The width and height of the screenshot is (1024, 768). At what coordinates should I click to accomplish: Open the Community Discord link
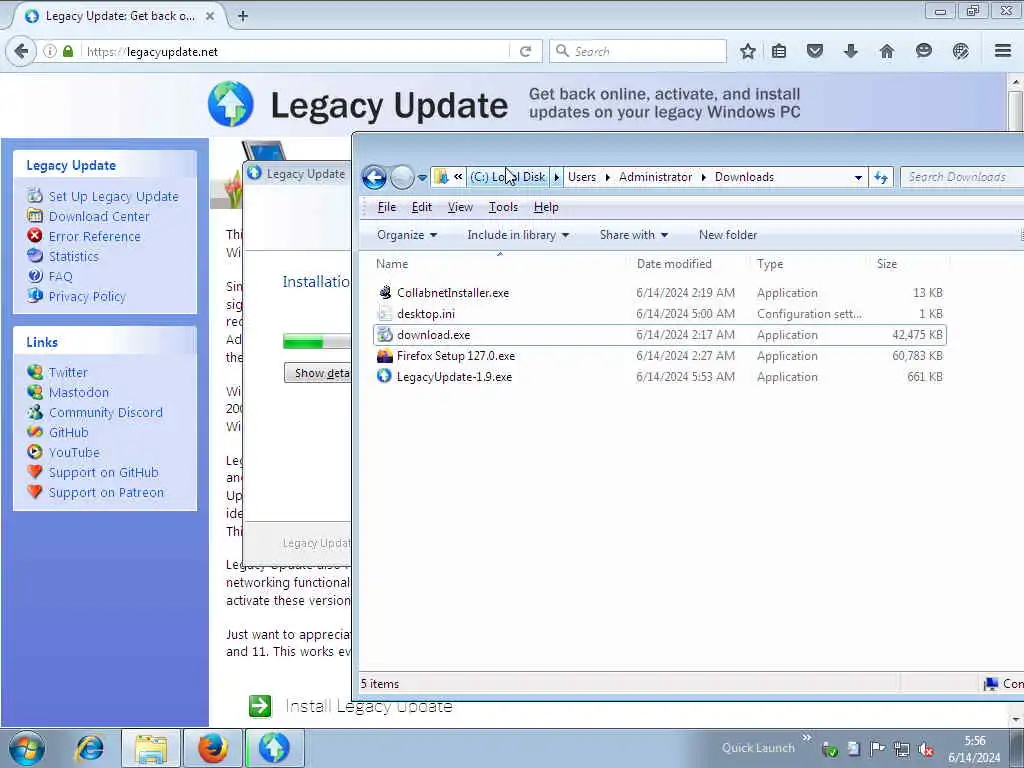[105, 413]
